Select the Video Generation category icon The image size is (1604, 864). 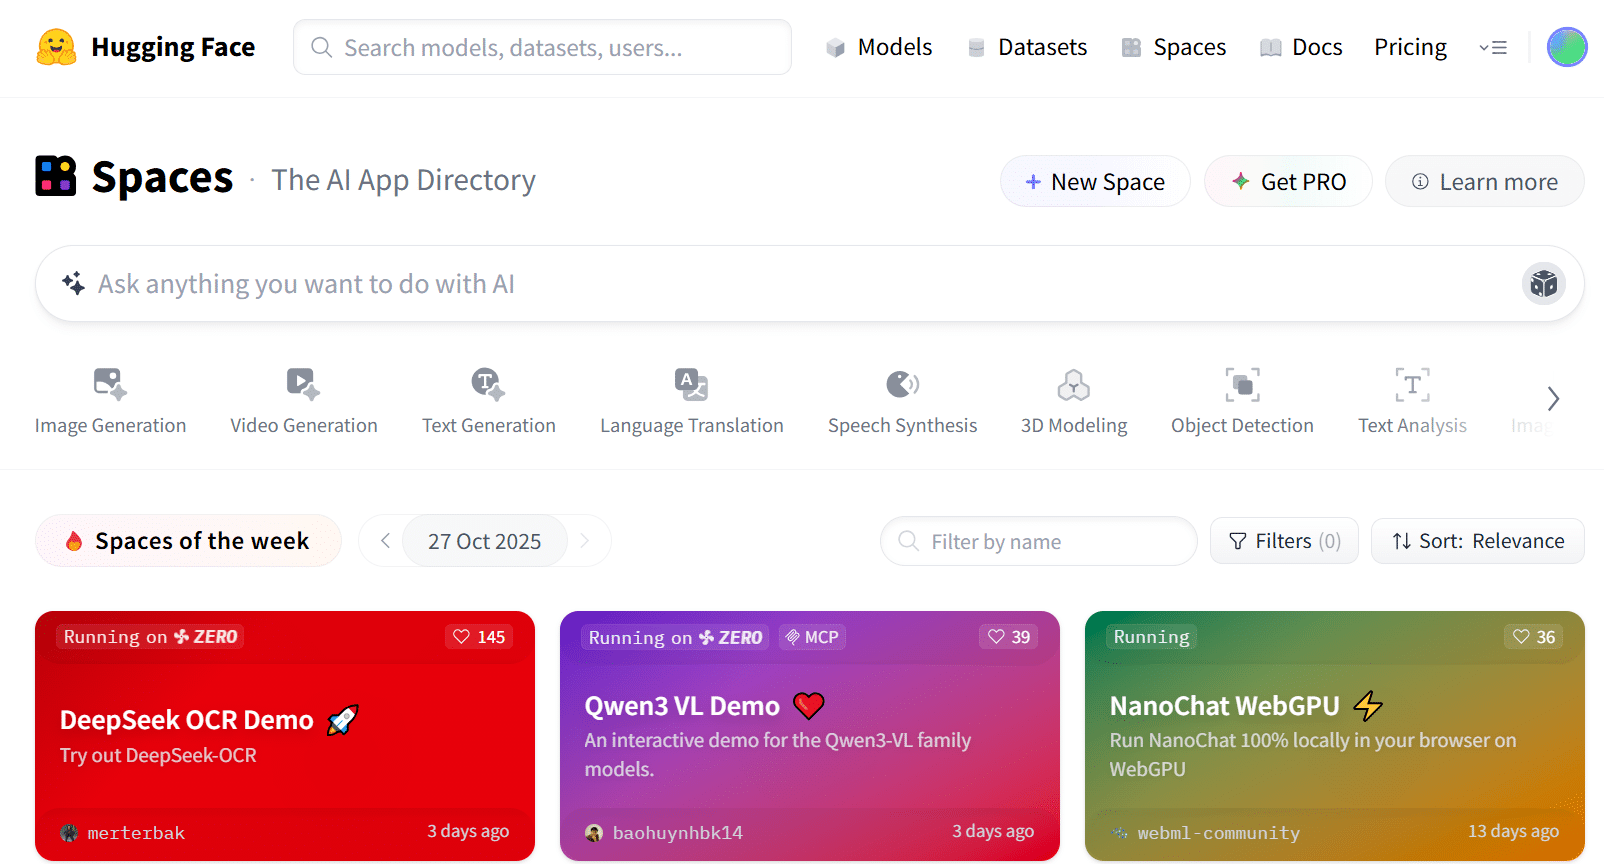coord(303,384)
